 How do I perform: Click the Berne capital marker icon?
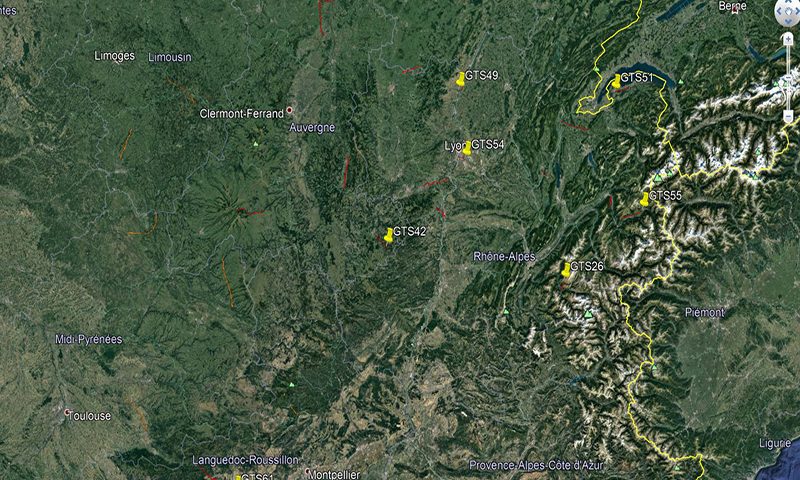(x=735, y=12)
